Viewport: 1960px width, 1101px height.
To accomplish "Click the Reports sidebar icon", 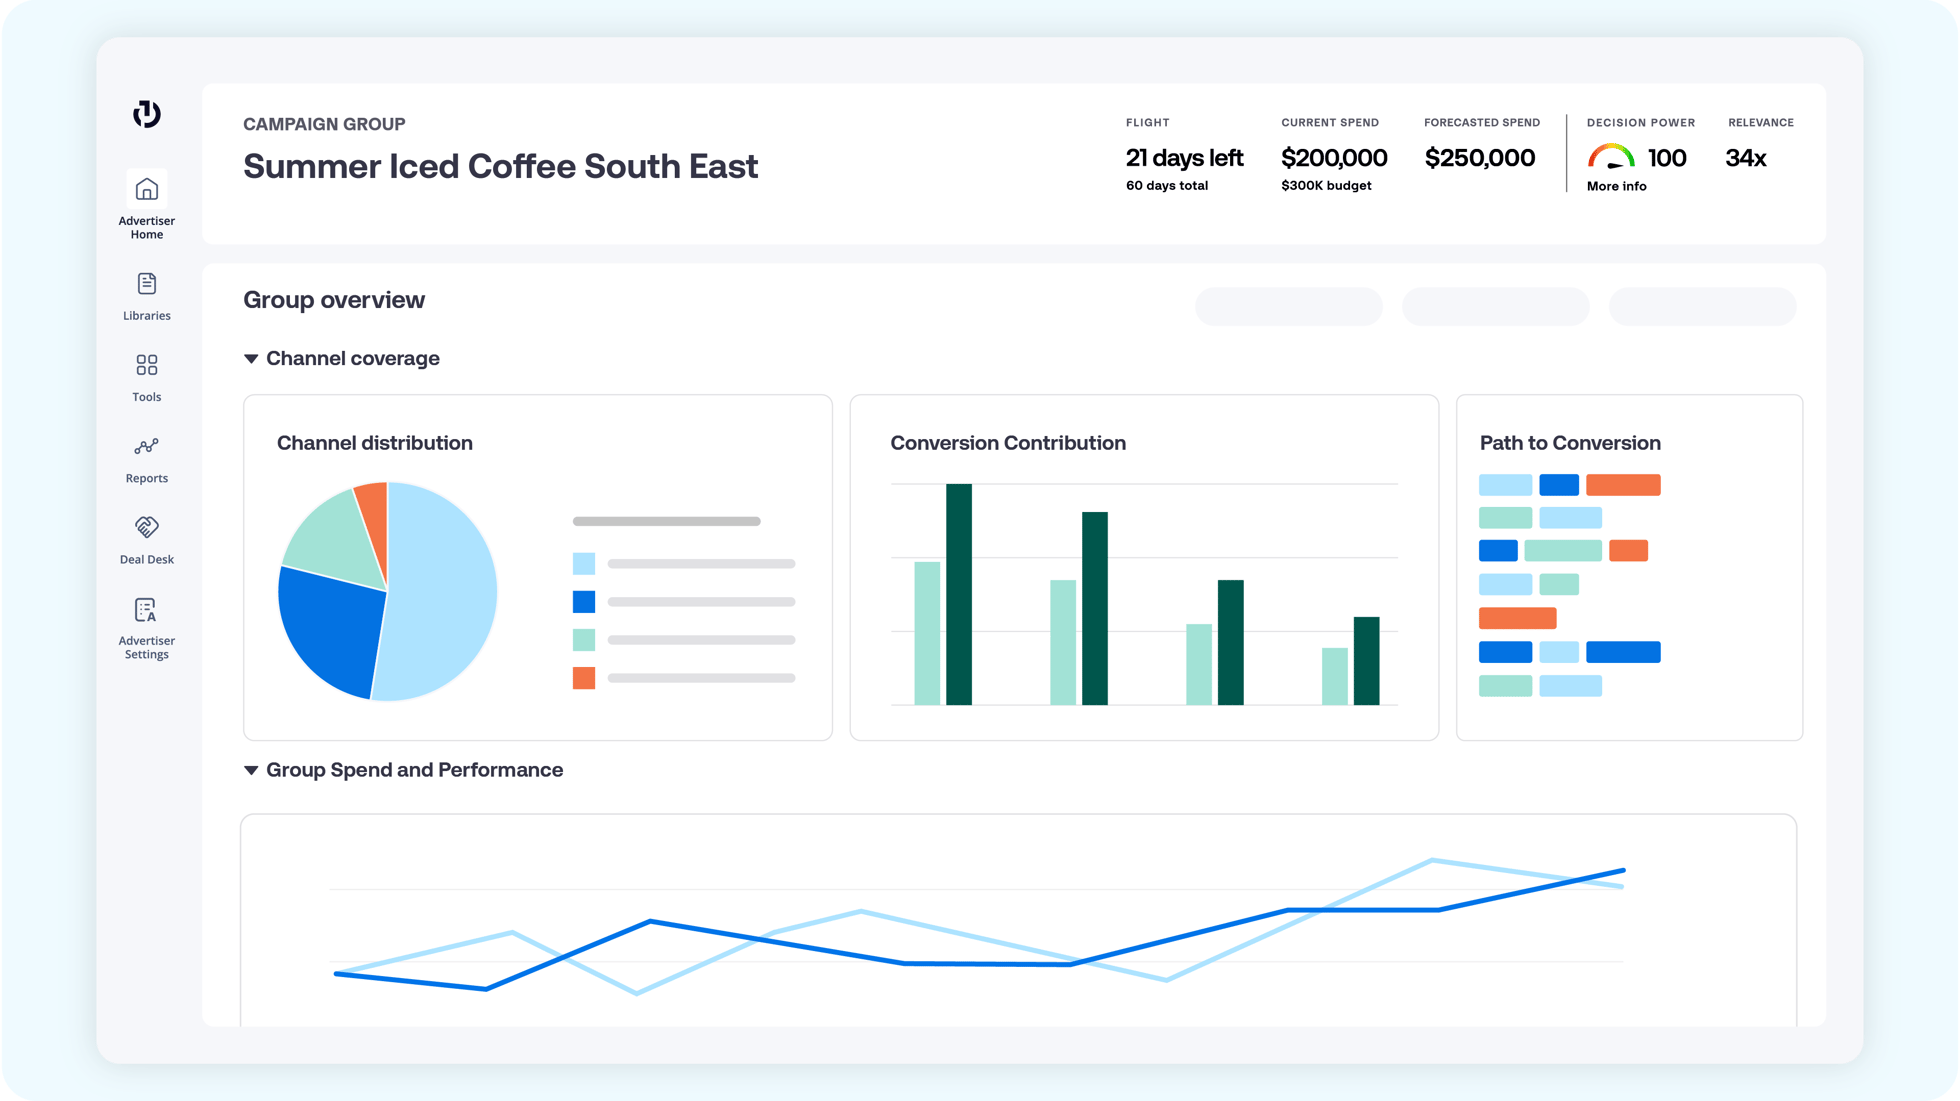I will [146, 447].
